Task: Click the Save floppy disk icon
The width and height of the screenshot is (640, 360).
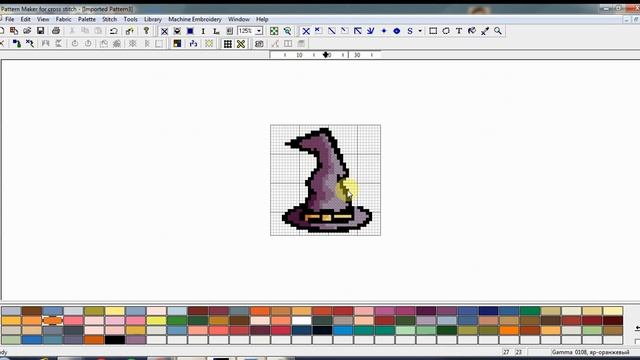Action: pos(40,31)
